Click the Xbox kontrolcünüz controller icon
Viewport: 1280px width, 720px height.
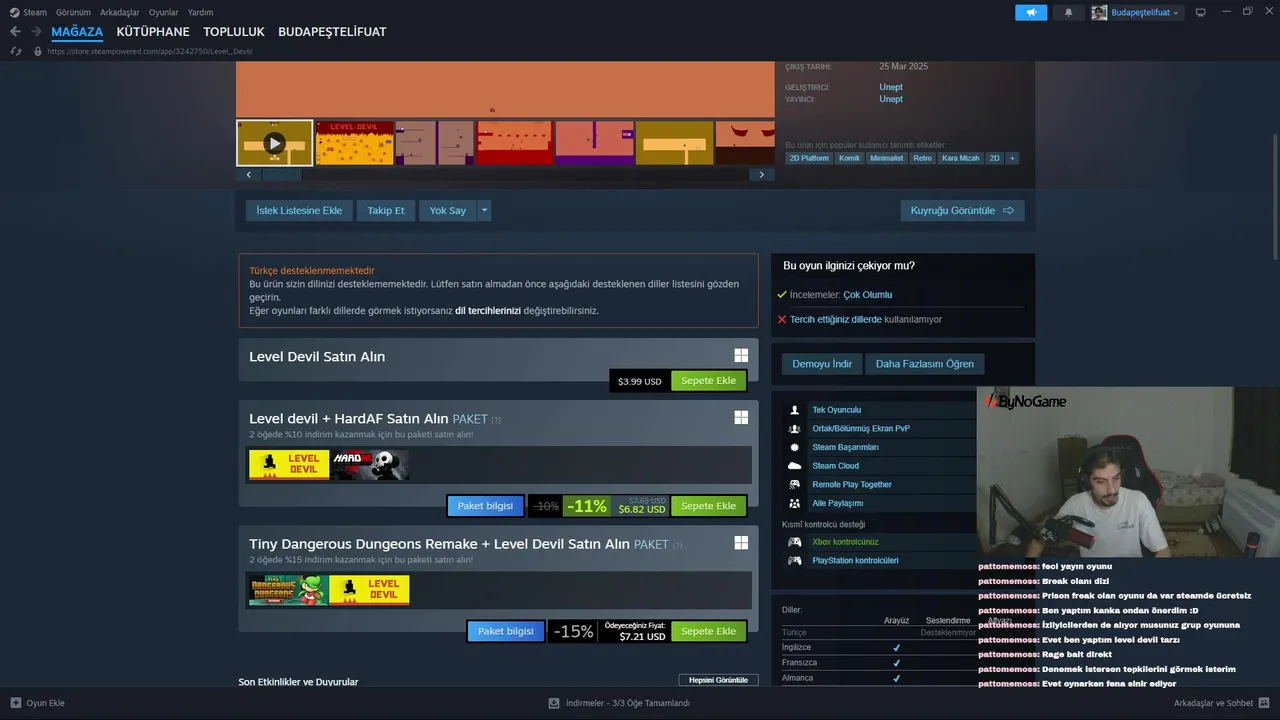pos(795,542)
